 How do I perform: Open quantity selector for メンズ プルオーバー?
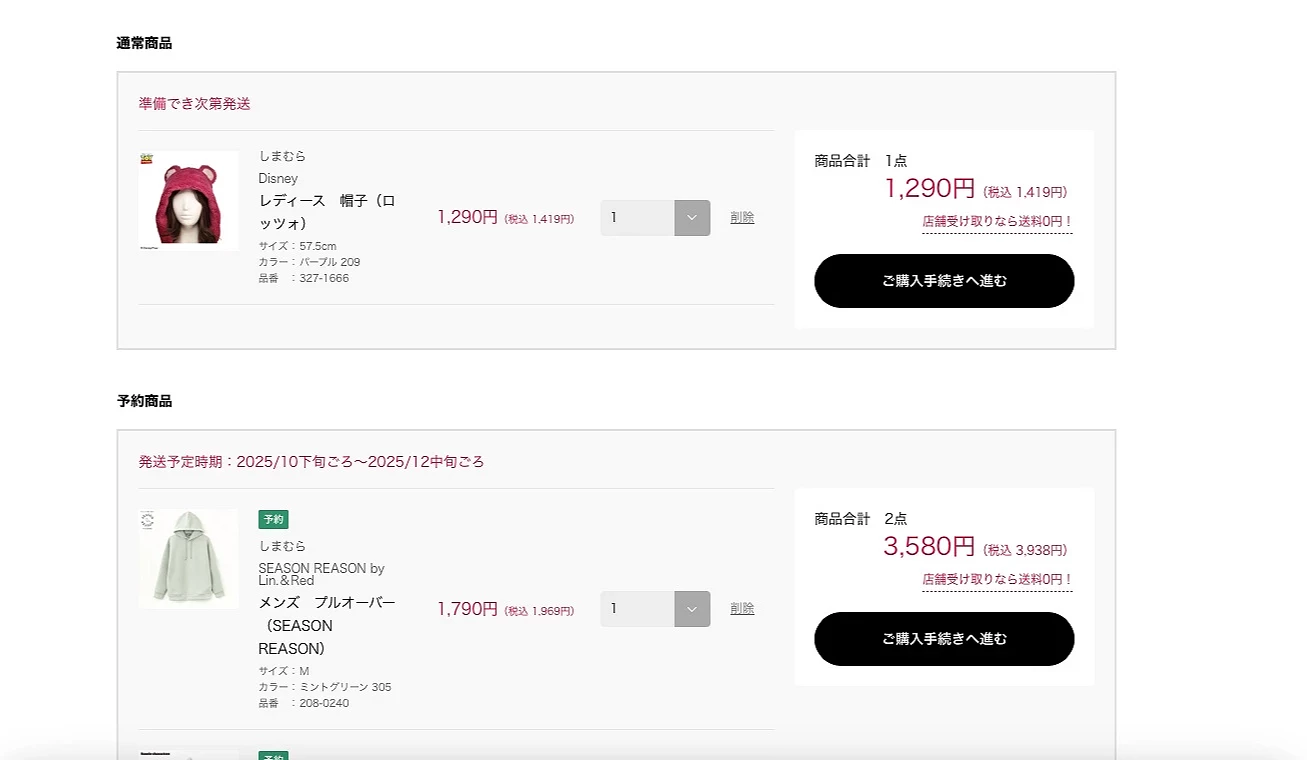(x=691, y=609)
